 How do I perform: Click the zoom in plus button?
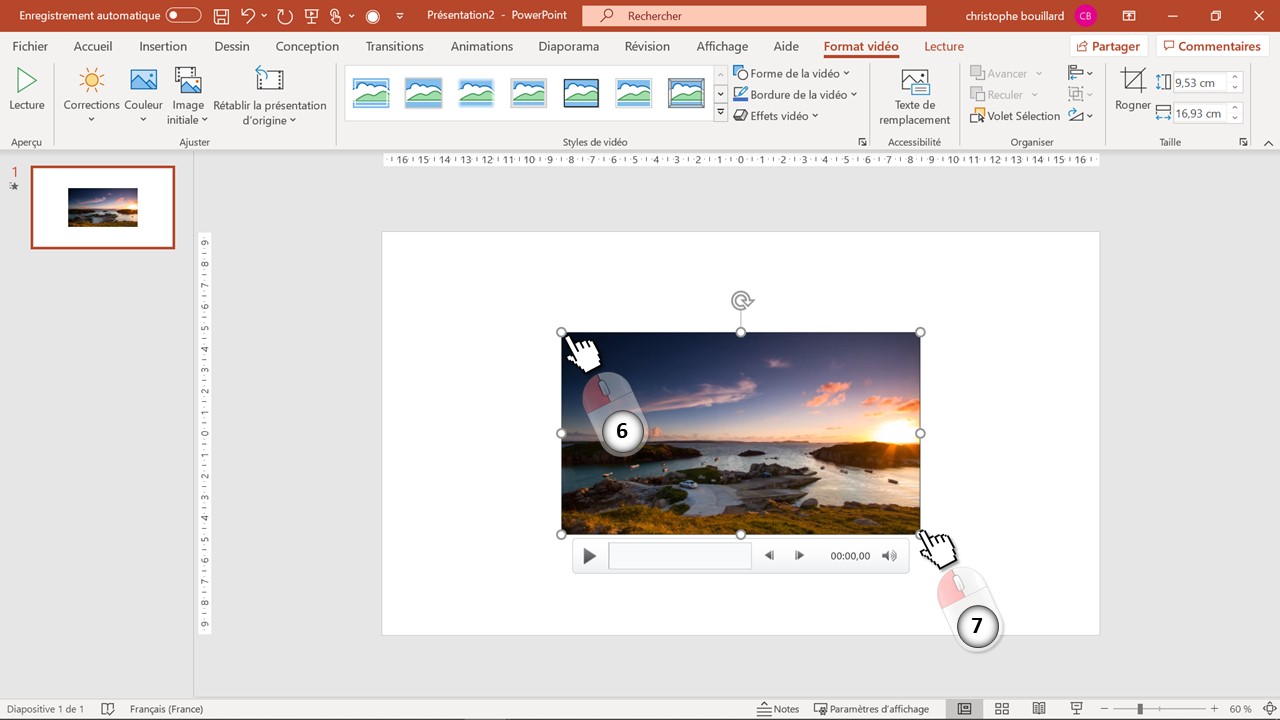[1214, 709]
